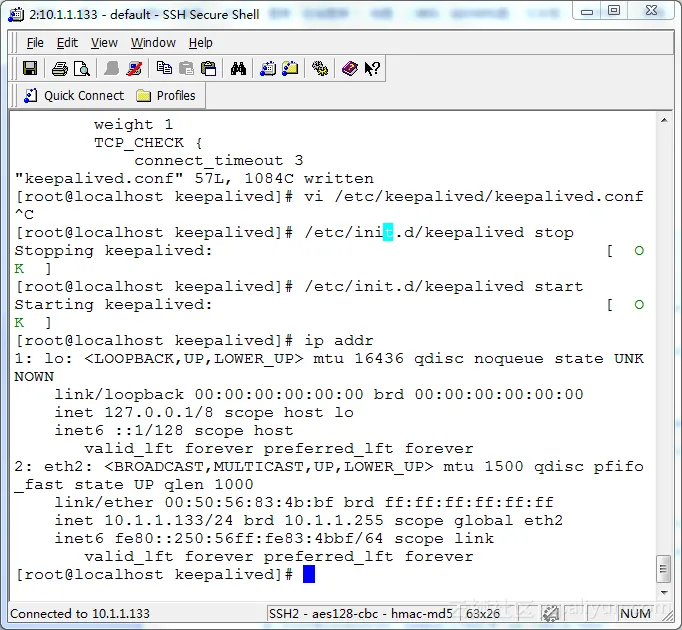Image resolution: width=682 pixels, height=630 pixels.
Task: Click the Help book icon
Action: [350, 68]
